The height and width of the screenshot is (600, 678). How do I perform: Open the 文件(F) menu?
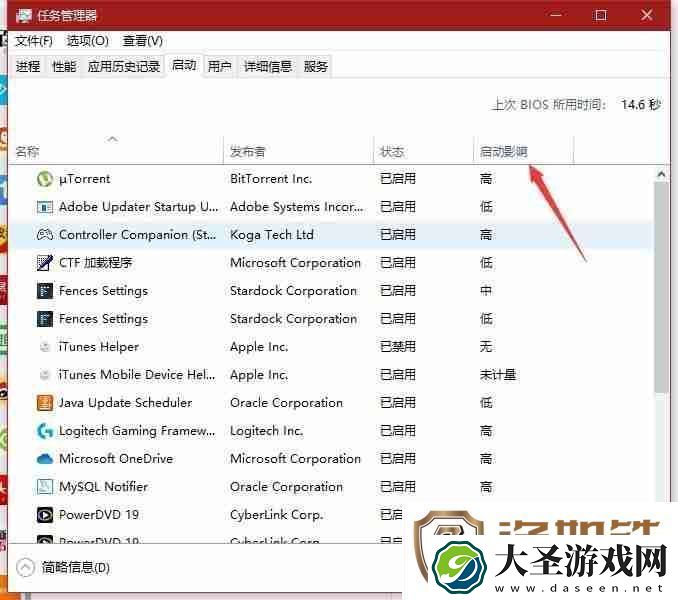[x=34, y=41]
